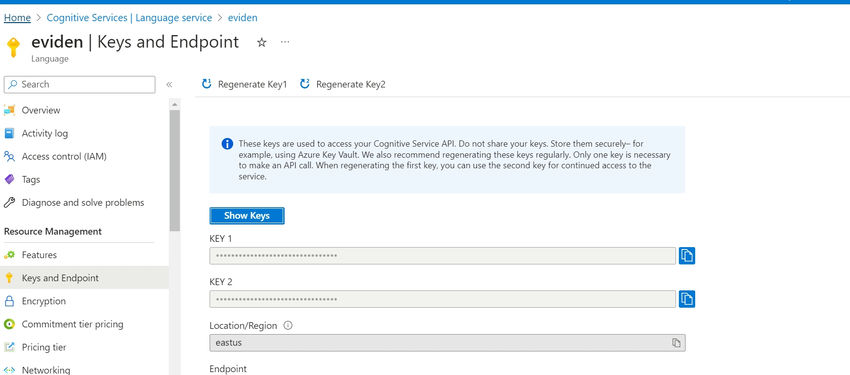Viewport: 850px width, 375px height.
Task: Copy KEY 2 to clipboard
Action: click(687, 299)
